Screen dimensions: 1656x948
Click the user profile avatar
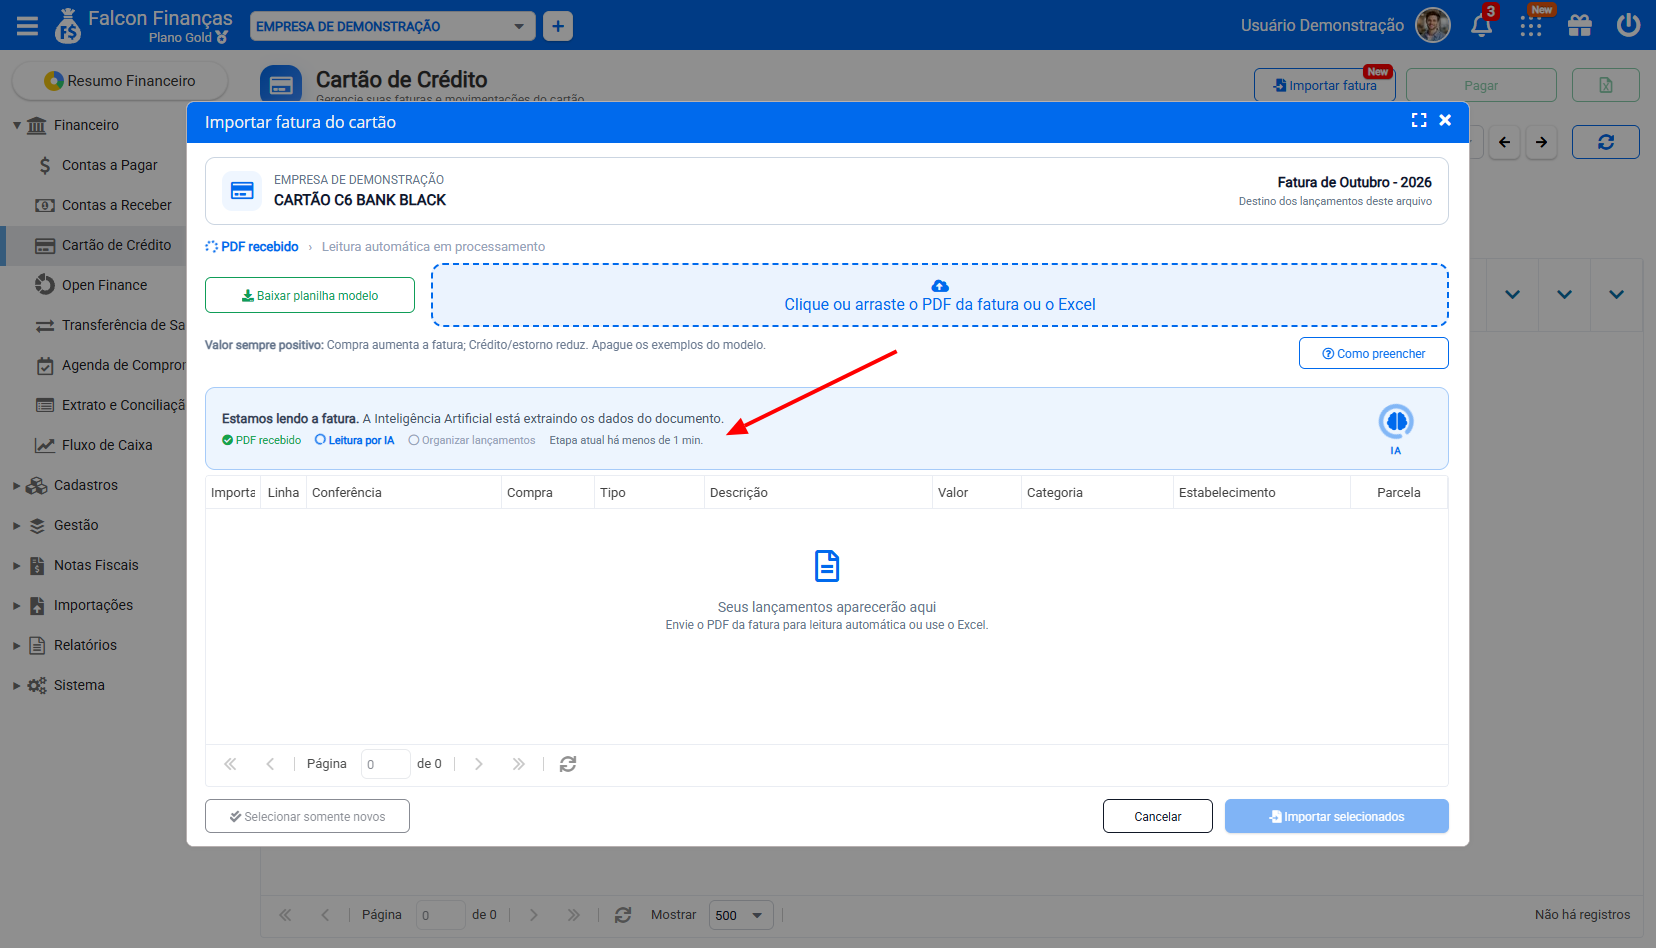pyautogui.click(x=1433, y=26)
